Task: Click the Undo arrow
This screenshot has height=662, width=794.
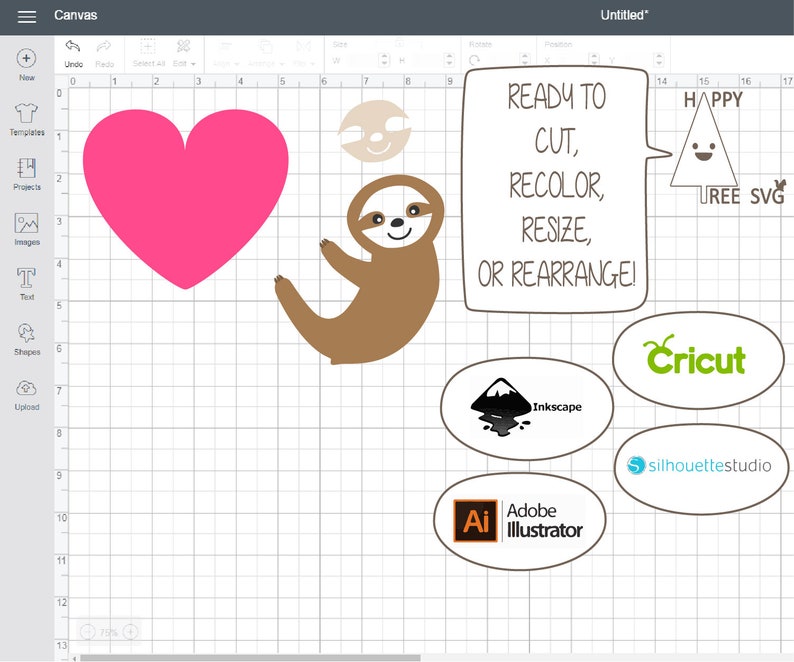Action: 73,47
